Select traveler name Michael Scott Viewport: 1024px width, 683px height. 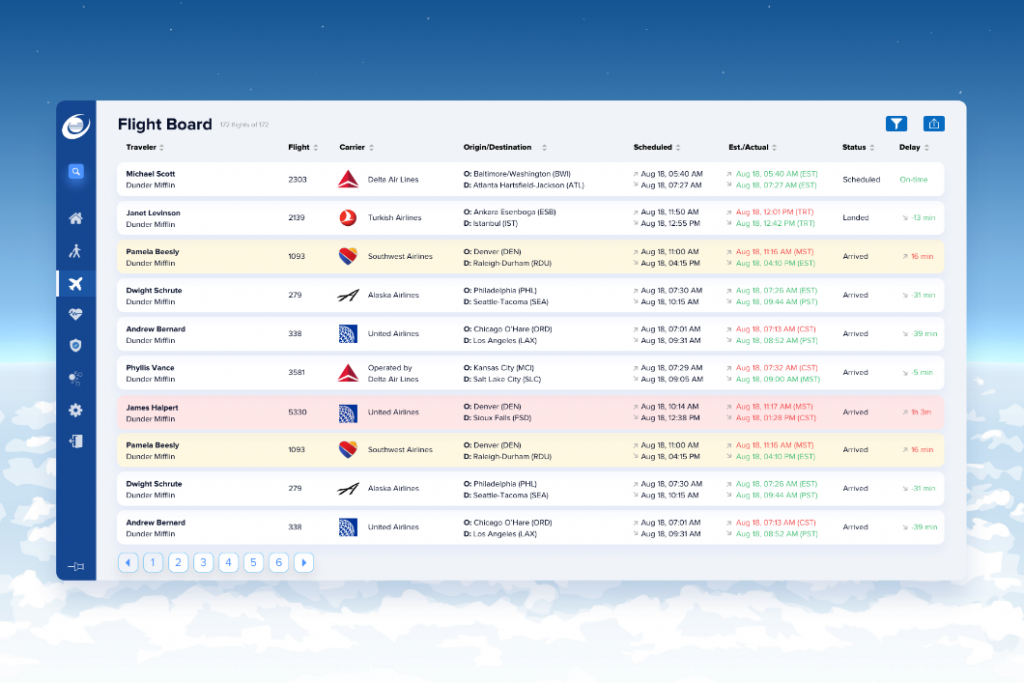click(150, 174)
